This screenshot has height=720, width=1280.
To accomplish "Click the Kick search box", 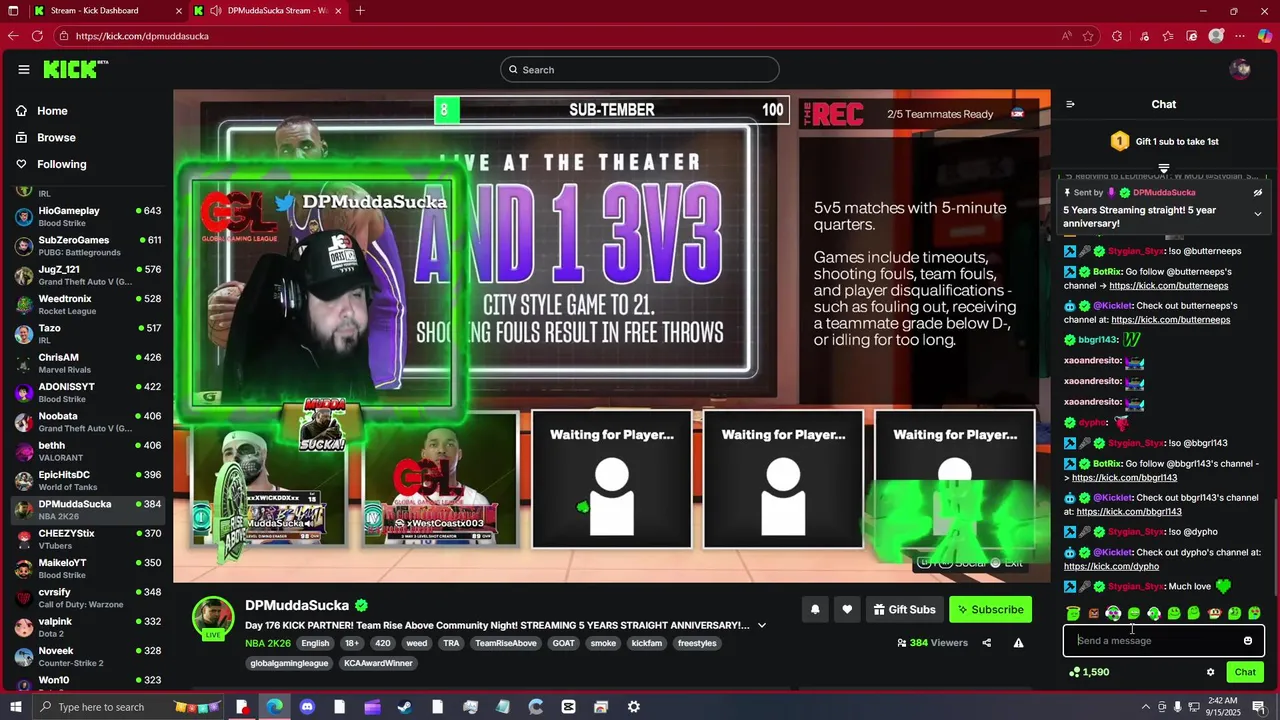I will 640,69.
